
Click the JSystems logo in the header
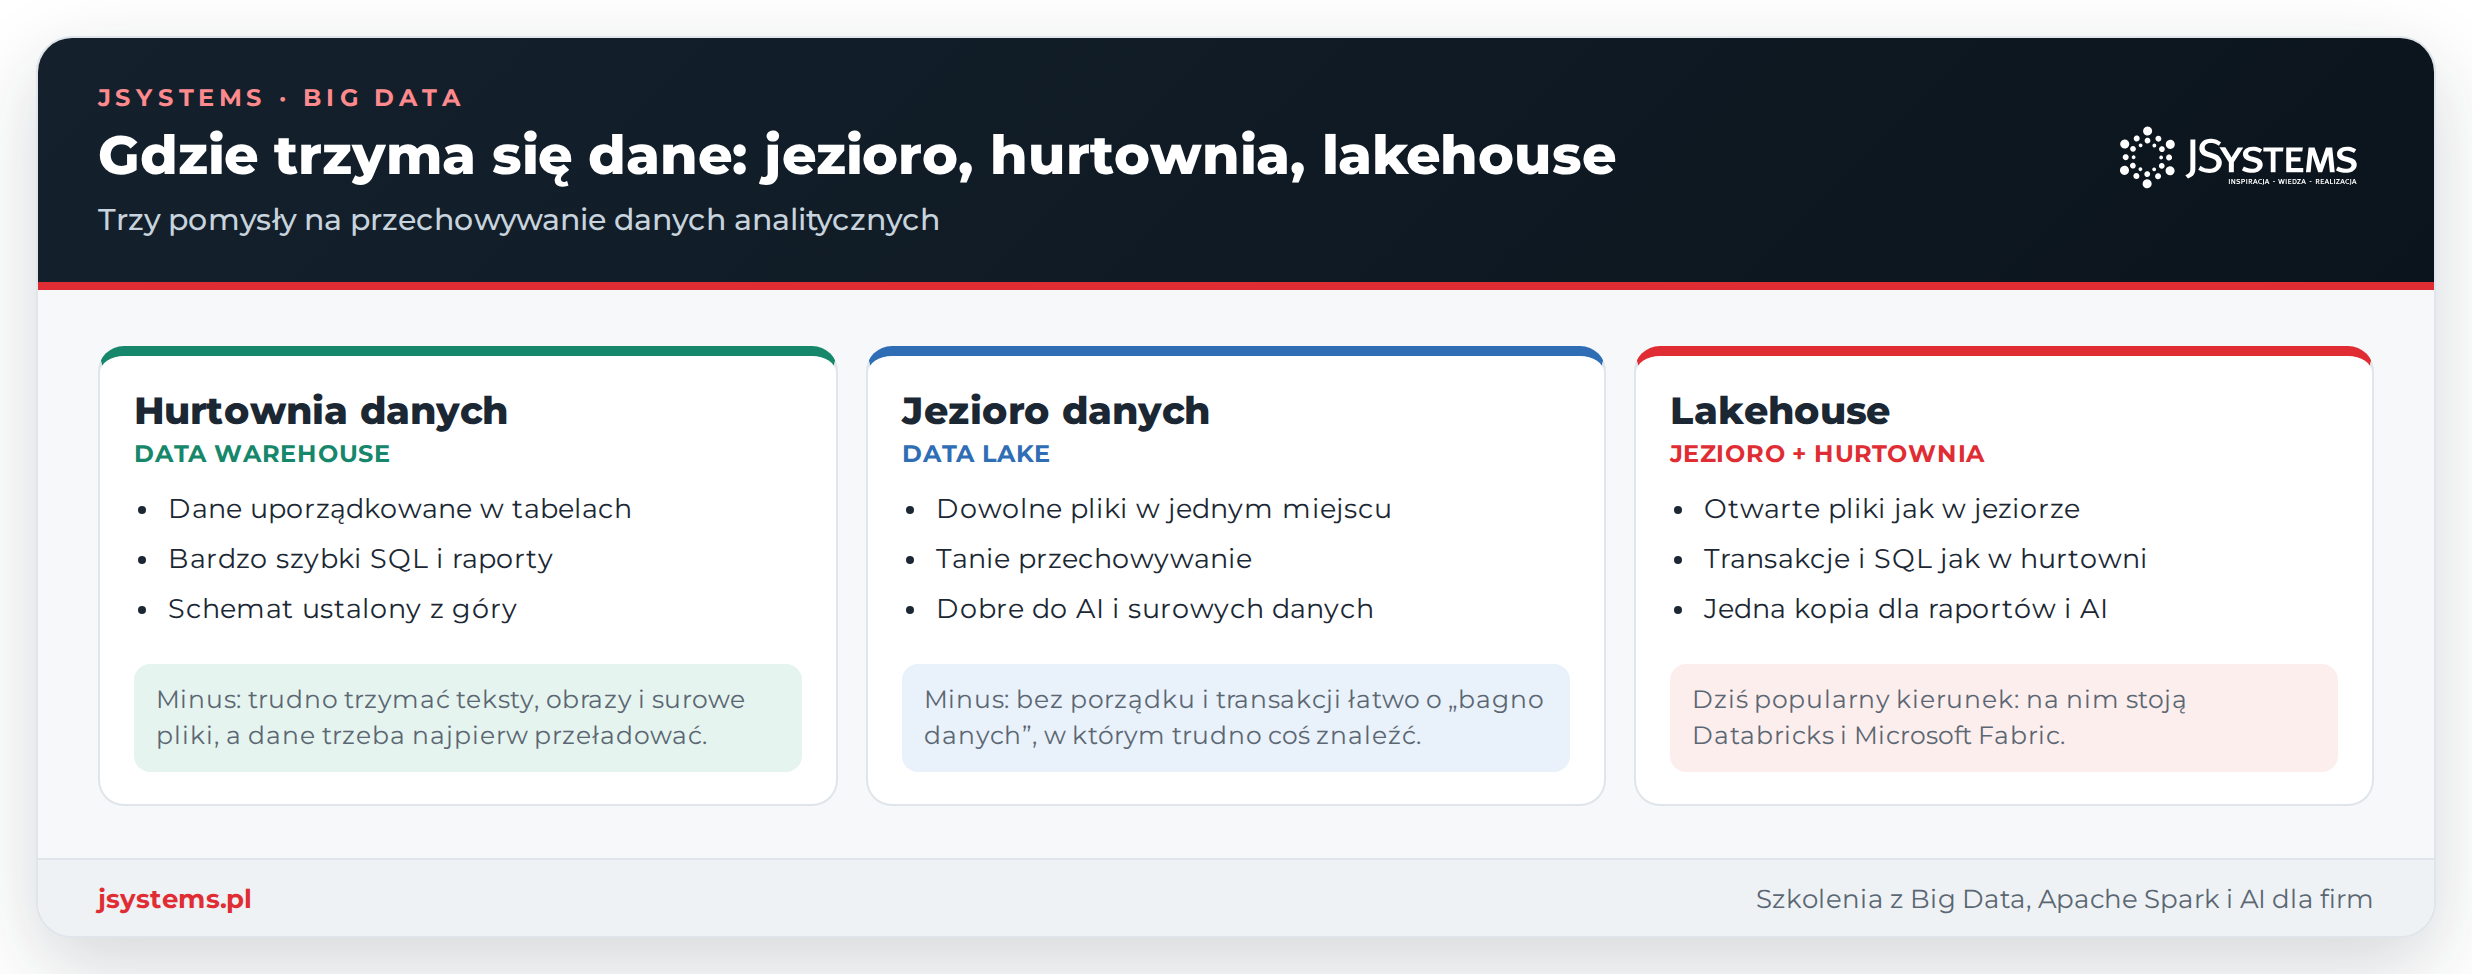2238,157
